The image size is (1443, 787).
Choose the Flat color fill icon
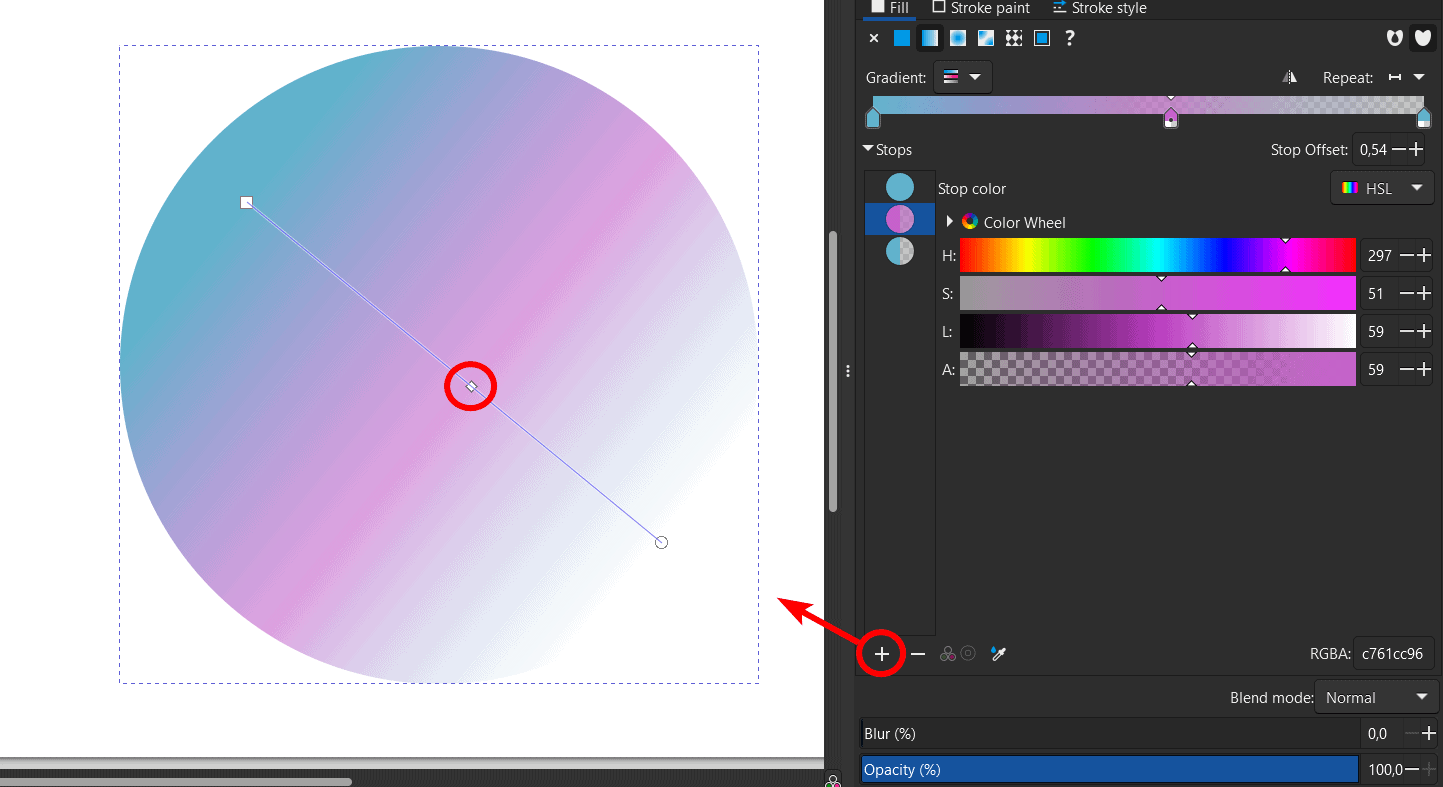pos(902,38)
